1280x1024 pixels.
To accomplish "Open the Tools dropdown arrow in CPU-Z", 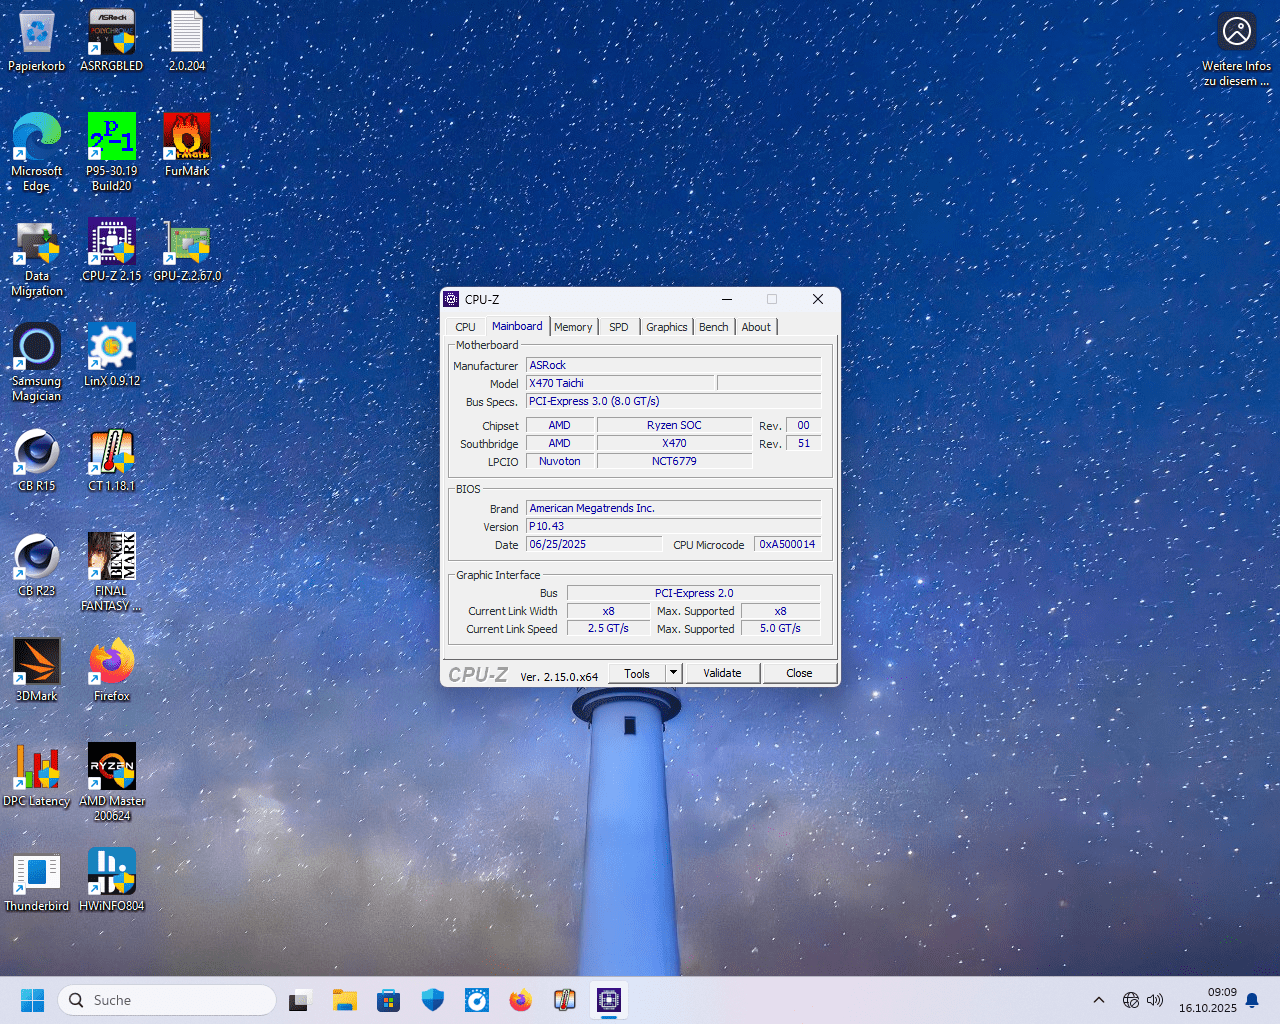I will tap(674, 673).
